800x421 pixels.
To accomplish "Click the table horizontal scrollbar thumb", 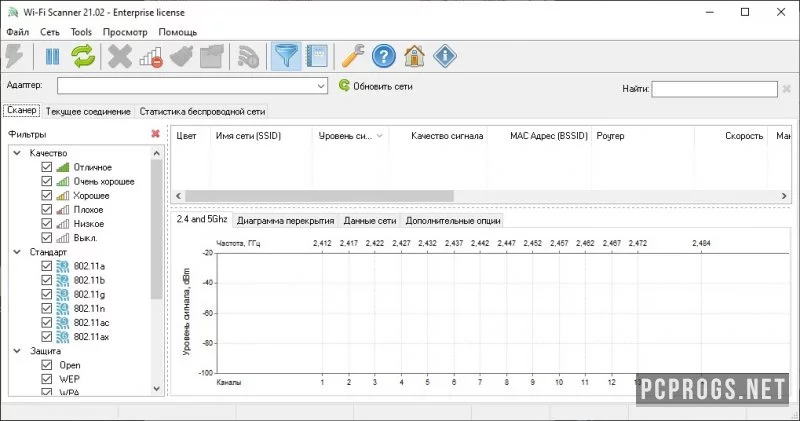I will pos(319,196).
